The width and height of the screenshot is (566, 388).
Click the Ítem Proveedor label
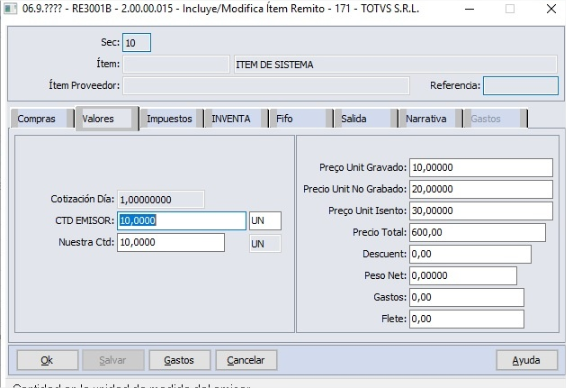84,86
